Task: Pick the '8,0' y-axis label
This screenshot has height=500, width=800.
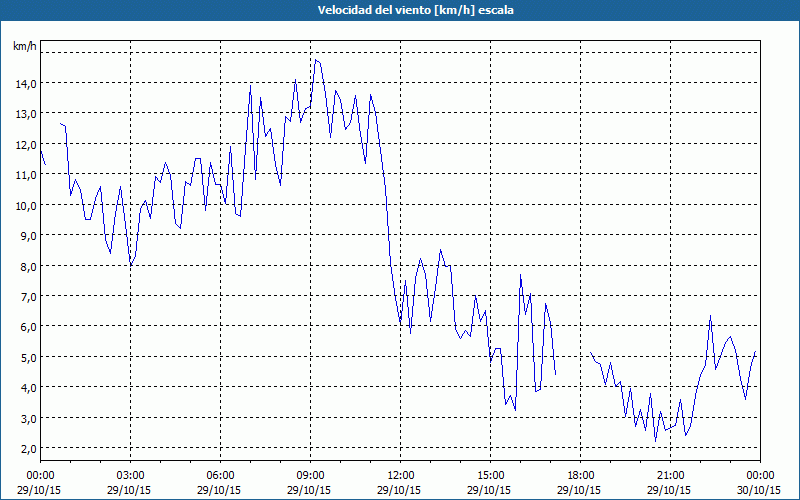Action: point(27,266)
